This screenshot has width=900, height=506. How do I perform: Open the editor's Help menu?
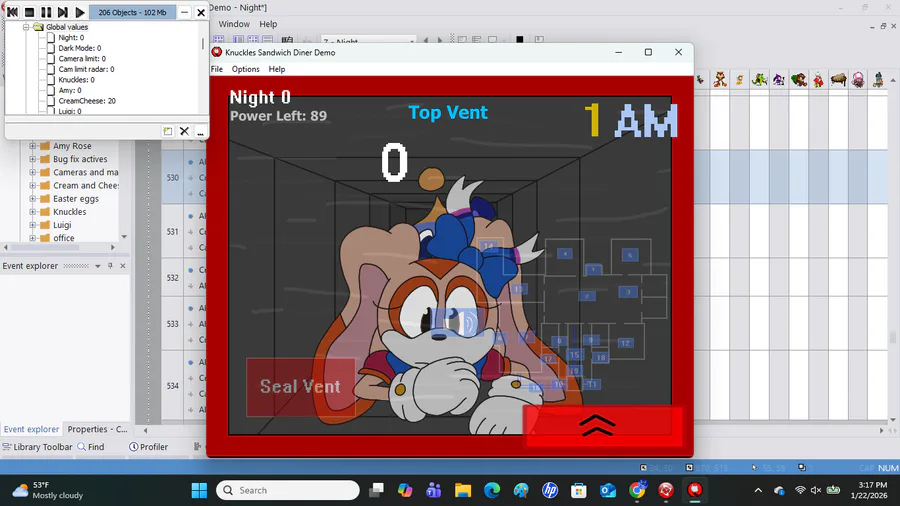[x=268, y=24]
